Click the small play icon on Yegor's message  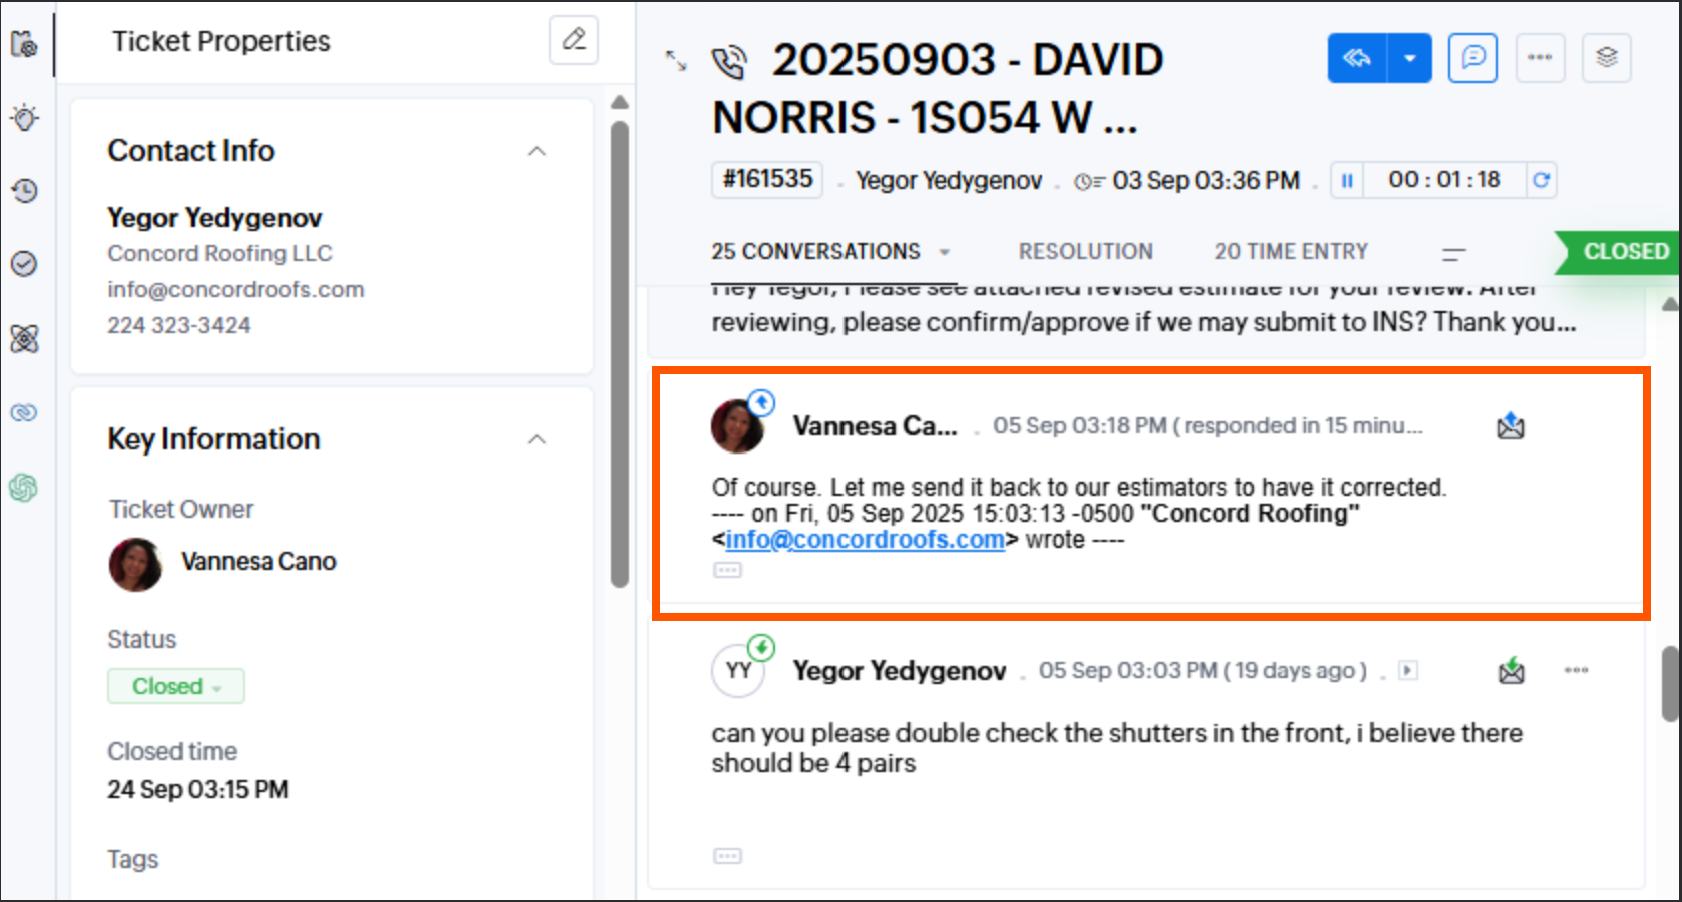point(1408,671)
